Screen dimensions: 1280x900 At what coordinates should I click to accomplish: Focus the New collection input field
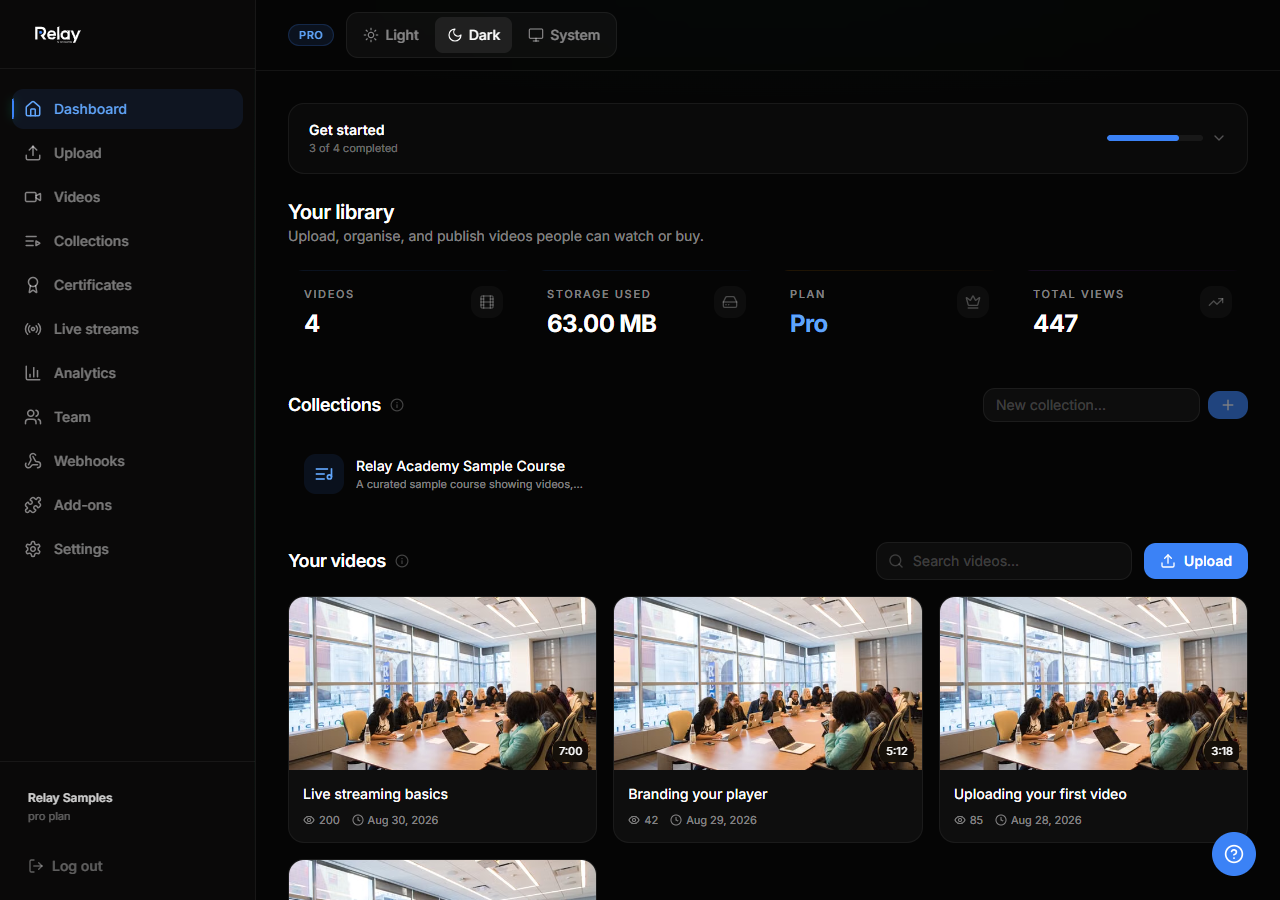point(1091,405)
